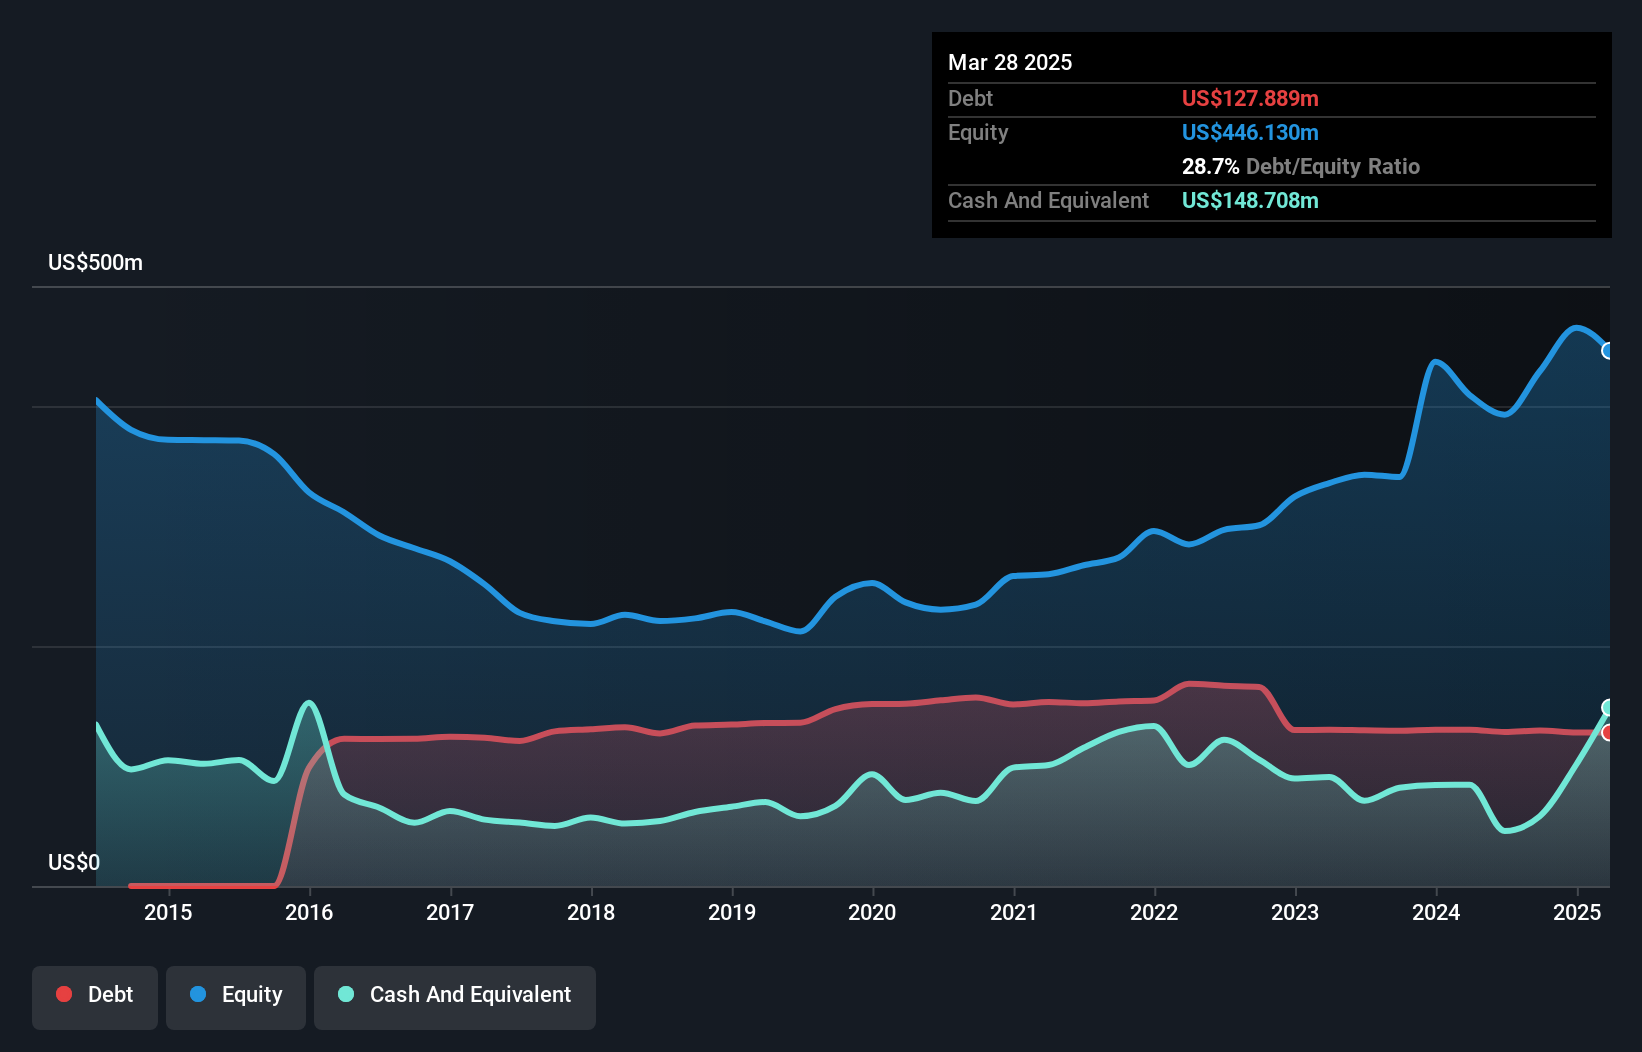The width and height of the screenshot is (1642, 1052).
Task: Click the 2015 x-axis label
Action: pos(168,912)
